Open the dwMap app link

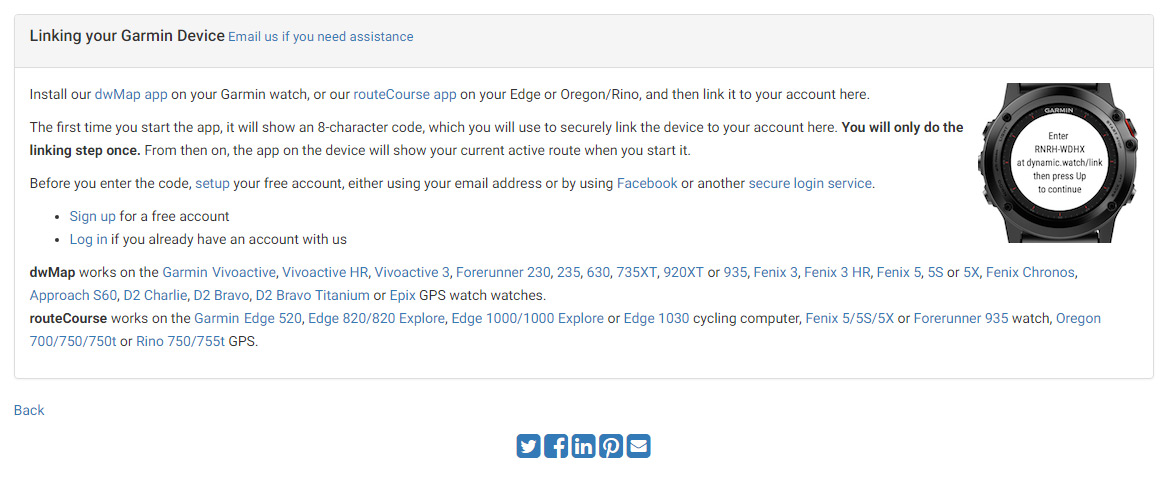click(131, 94)
